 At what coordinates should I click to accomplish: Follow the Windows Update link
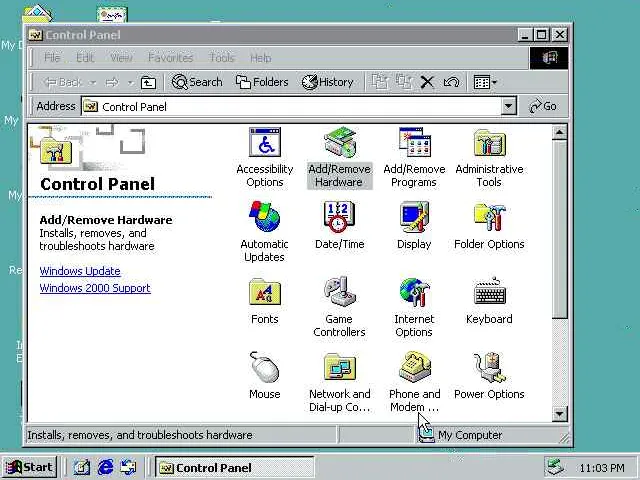[x=80, y=271]
